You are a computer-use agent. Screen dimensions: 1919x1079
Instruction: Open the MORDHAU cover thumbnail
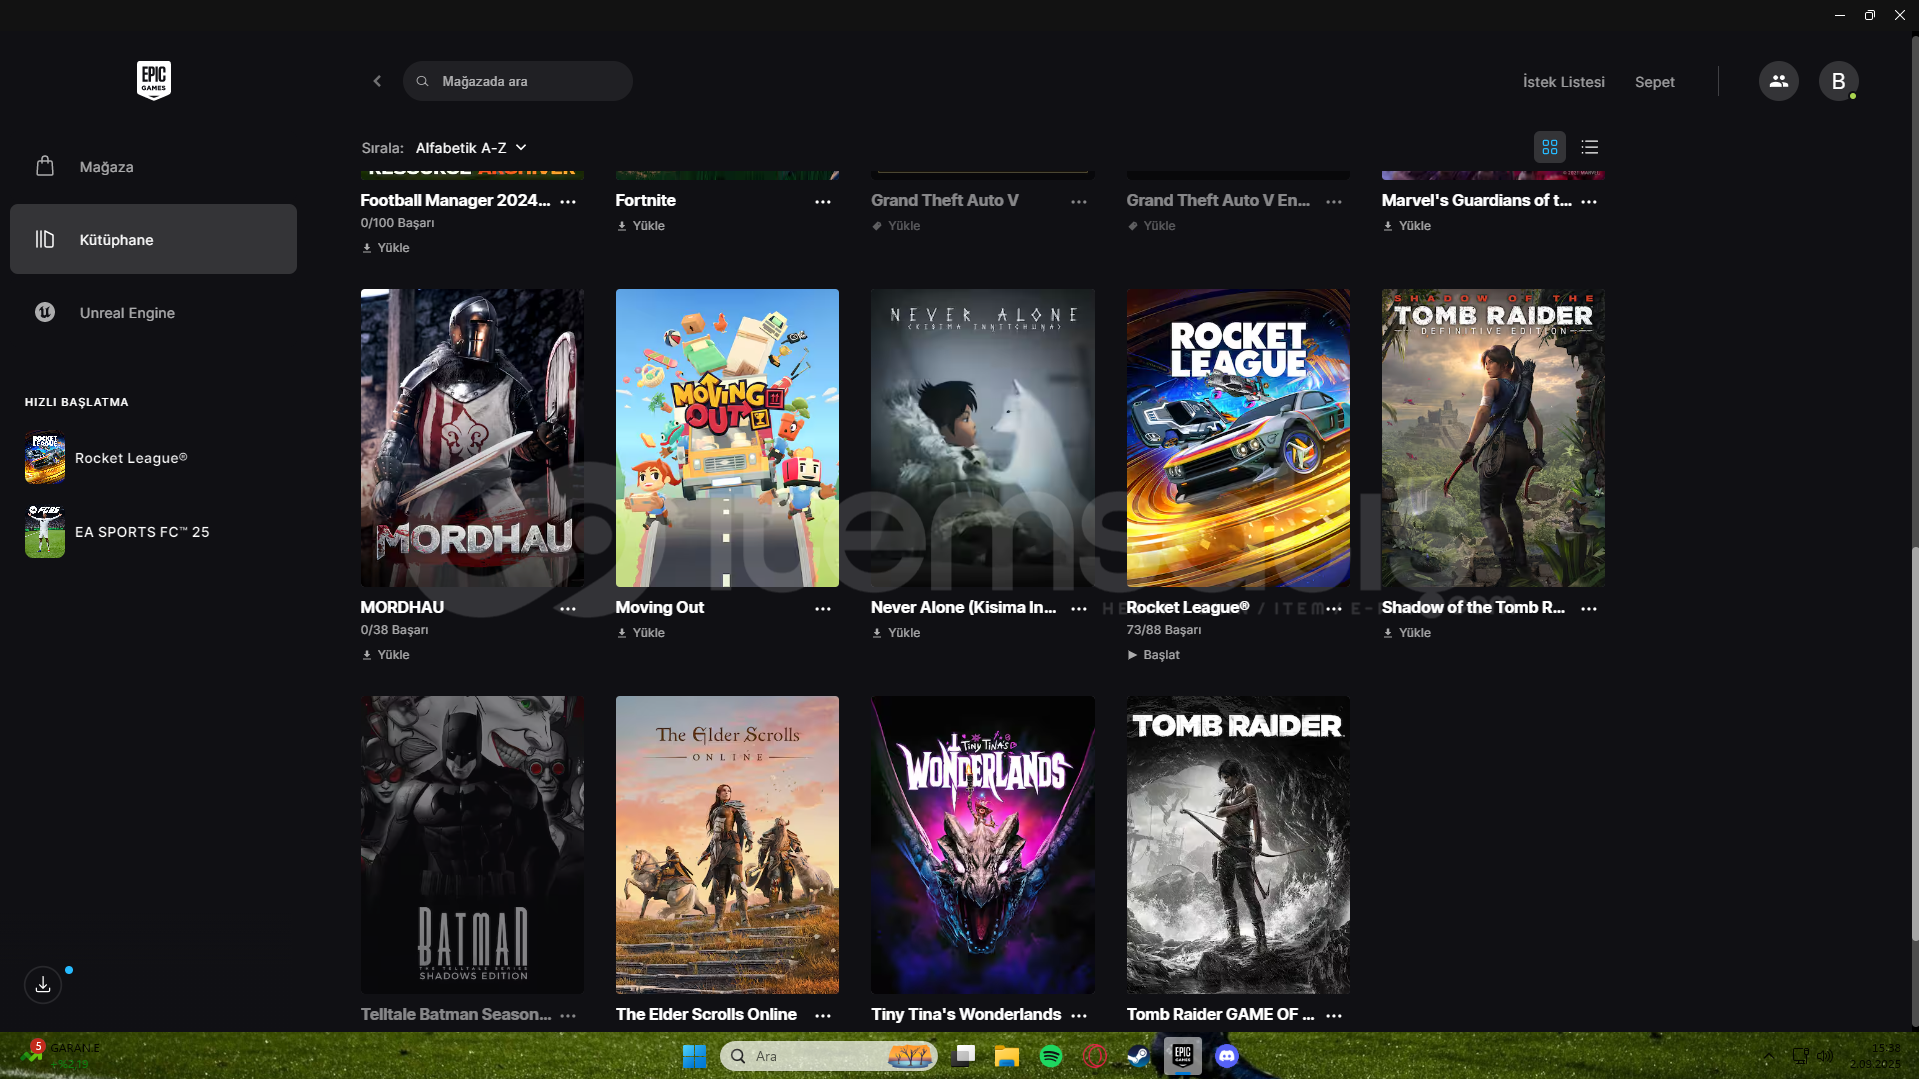(x=472, y=438)
